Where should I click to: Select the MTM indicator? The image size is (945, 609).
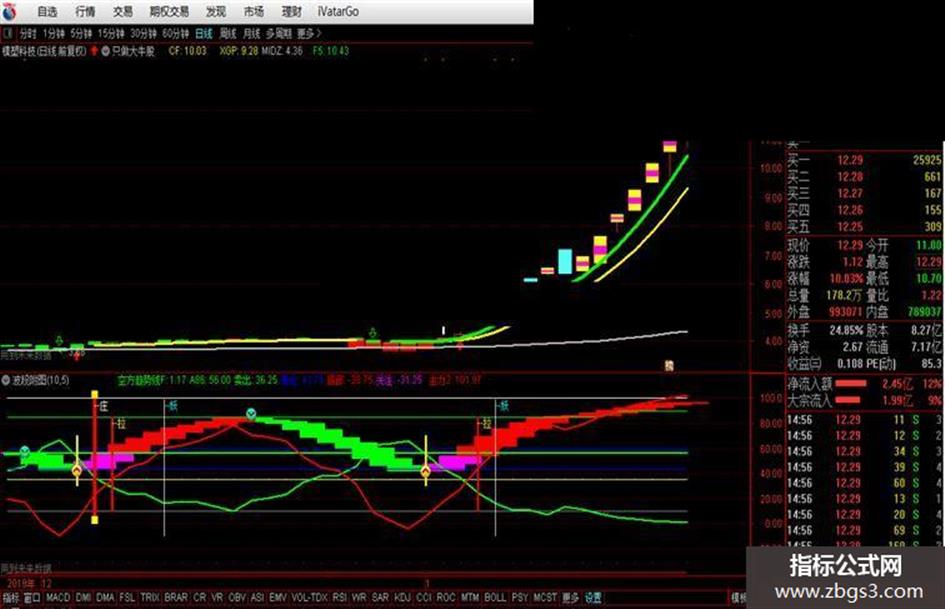coord(469,598)
